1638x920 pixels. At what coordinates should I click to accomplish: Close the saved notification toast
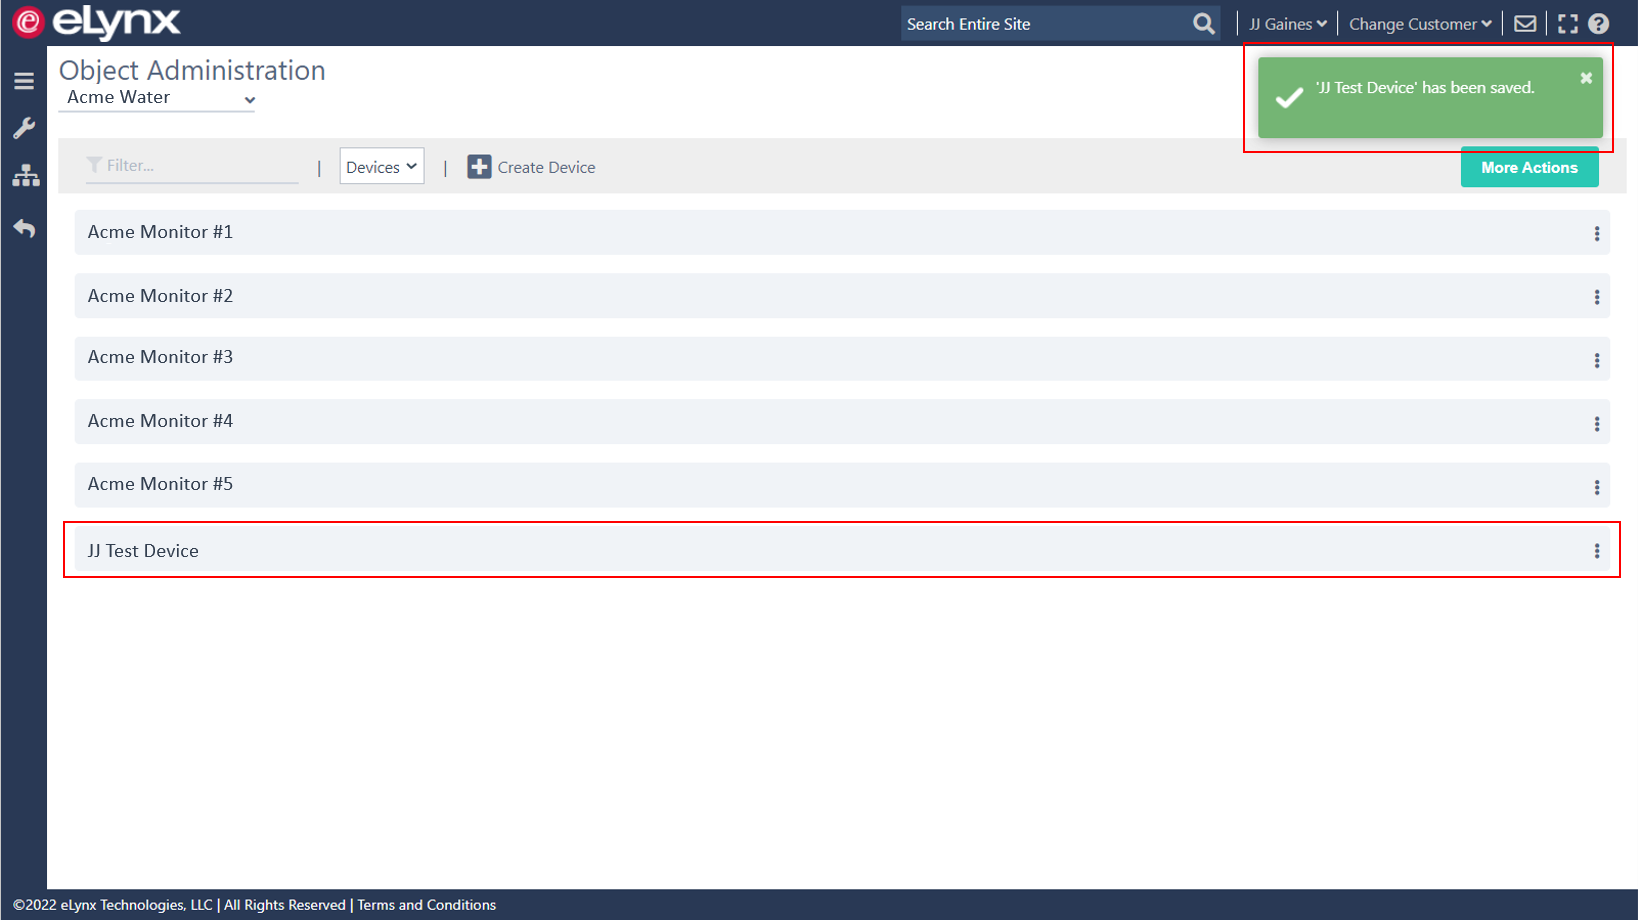[1586, 78]
